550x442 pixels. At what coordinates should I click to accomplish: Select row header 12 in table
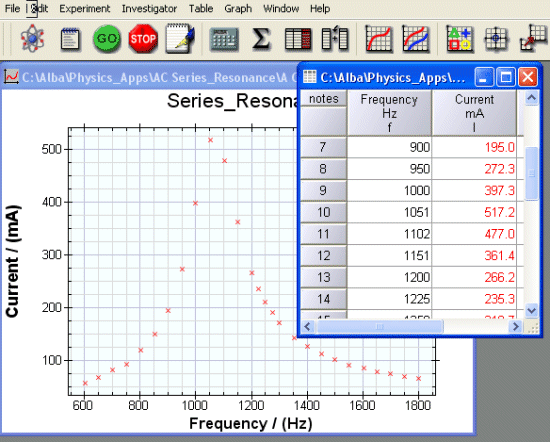[323, 256]
